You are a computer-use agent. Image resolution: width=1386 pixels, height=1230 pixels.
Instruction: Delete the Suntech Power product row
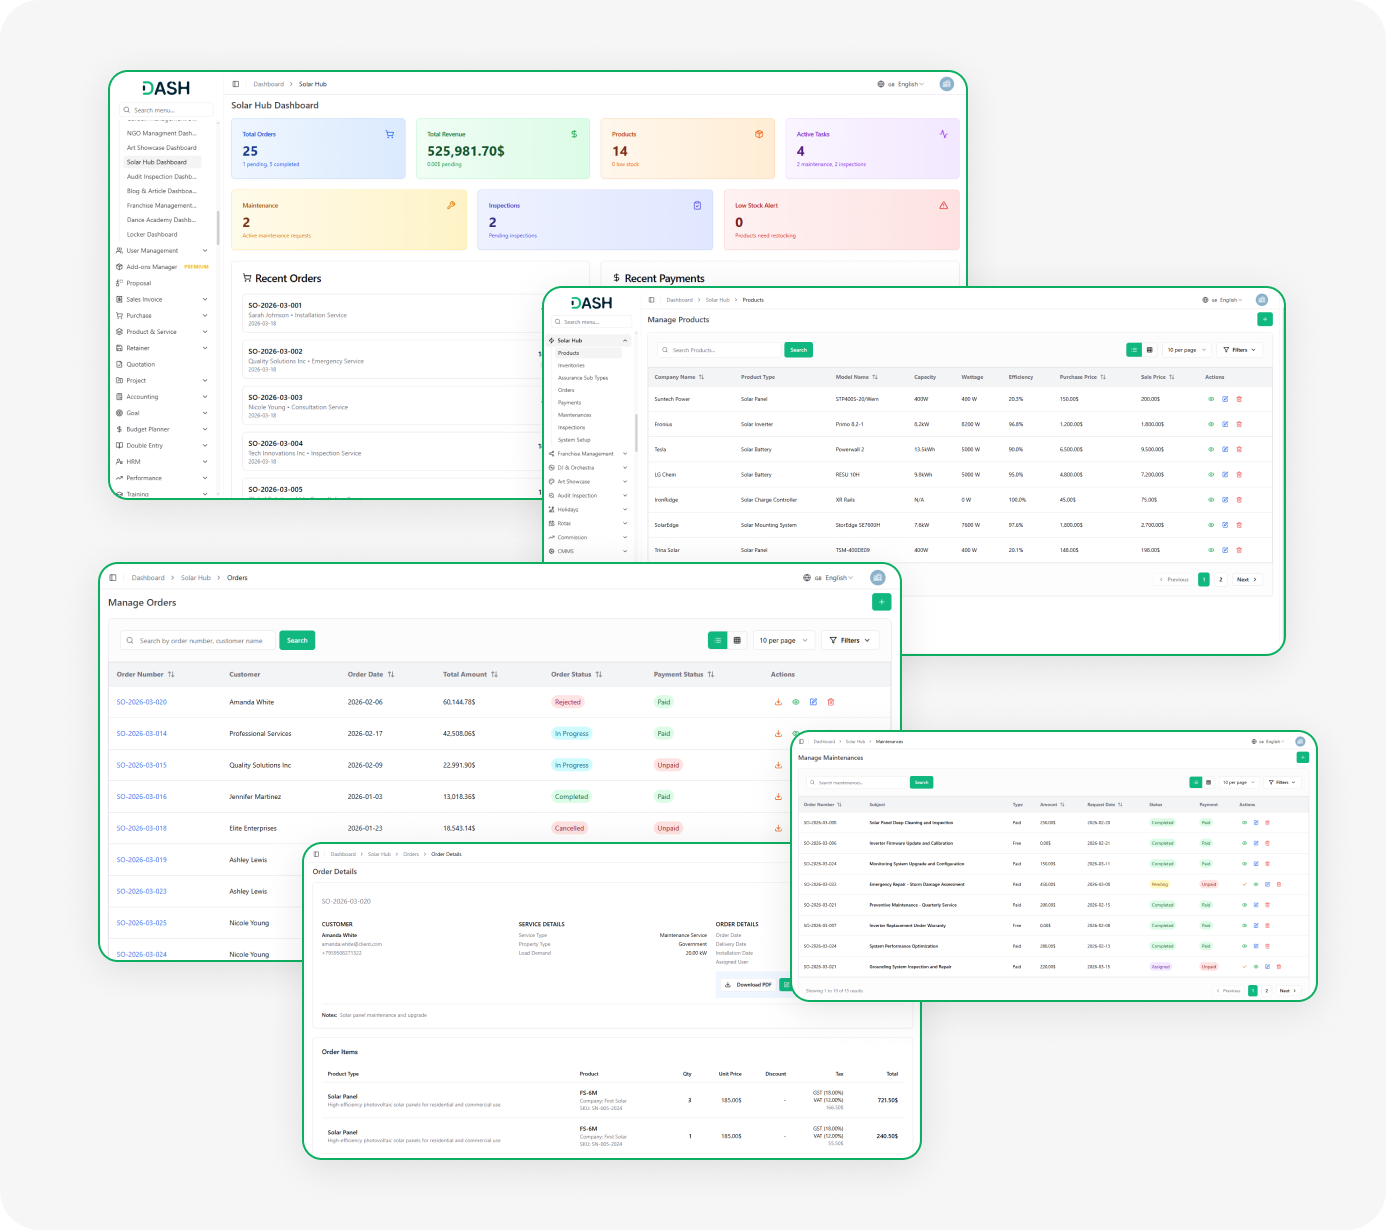coord(1239,399)
